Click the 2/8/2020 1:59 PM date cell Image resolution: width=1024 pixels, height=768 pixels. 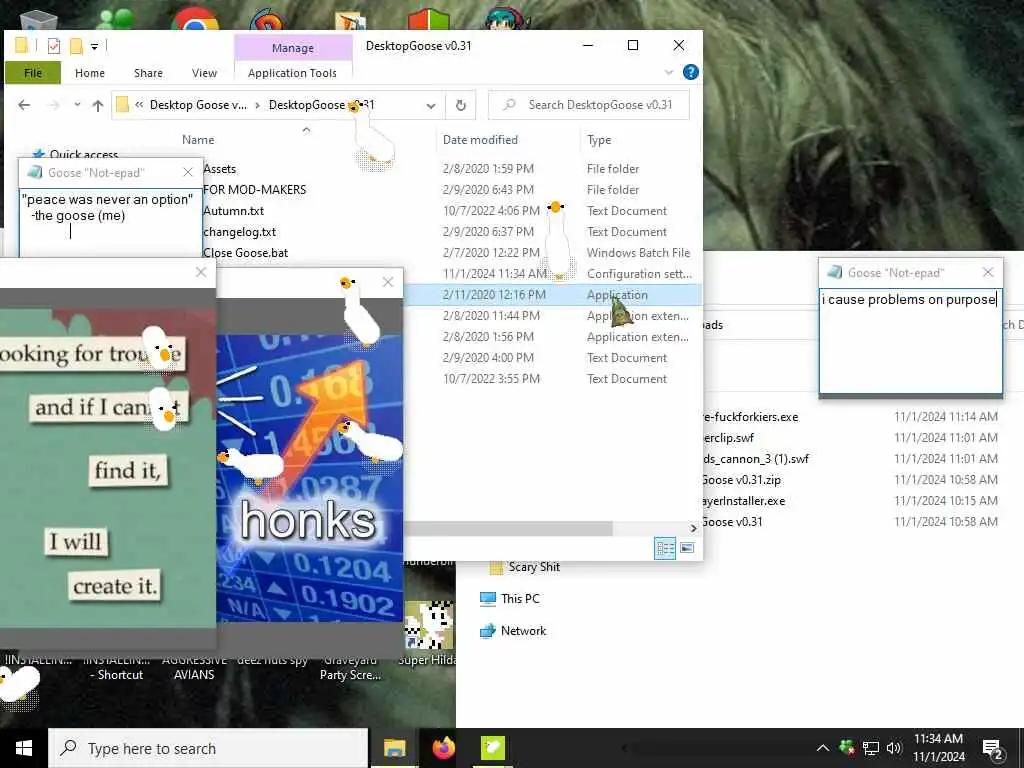click(x=488, y=168)
